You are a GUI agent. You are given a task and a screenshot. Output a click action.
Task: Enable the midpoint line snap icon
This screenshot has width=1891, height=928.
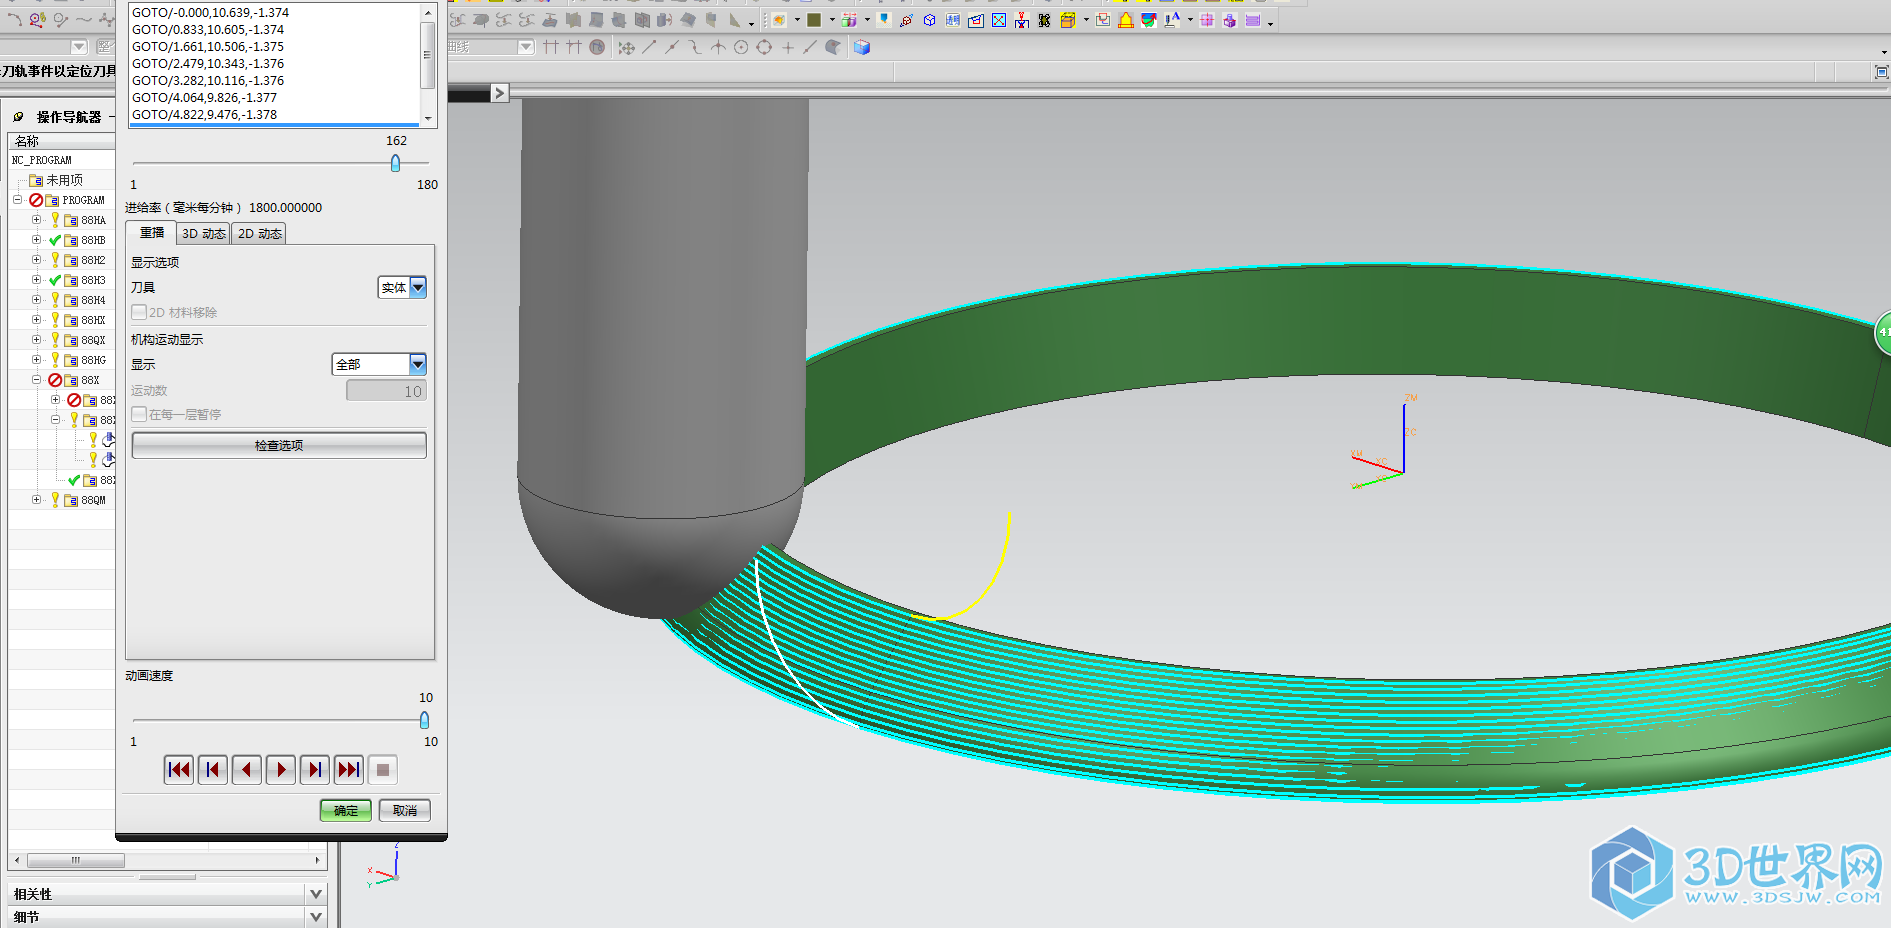(x=672, y=47)
